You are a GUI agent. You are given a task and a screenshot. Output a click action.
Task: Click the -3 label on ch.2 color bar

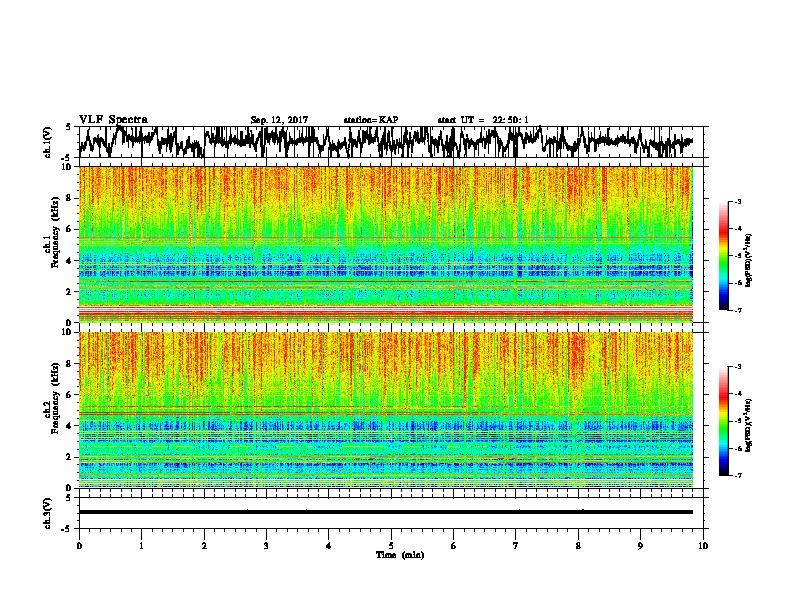click(x=738, y=367)
